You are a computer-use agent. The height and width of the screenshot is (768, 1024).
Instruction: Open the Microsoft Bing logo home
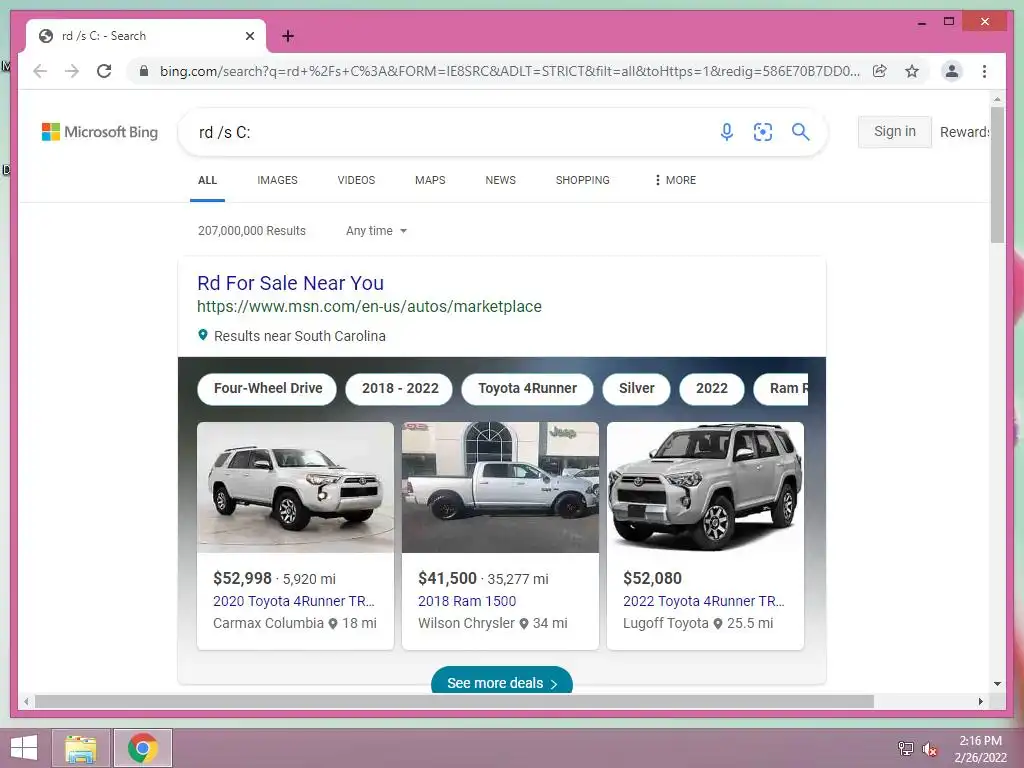click(x=100, y=132)
